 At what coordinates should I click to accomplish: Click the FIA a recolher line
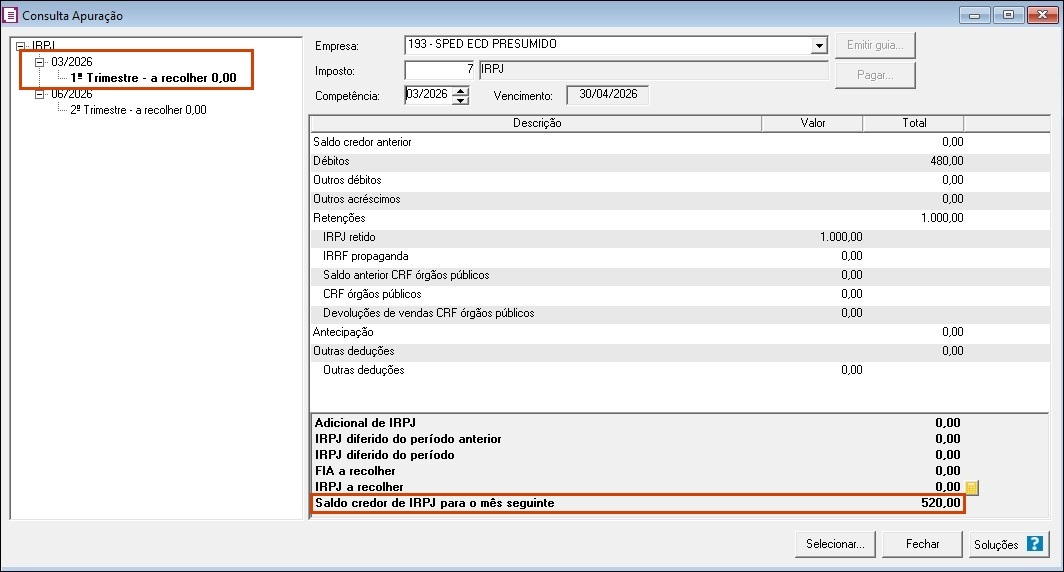(x=638, y=471)
